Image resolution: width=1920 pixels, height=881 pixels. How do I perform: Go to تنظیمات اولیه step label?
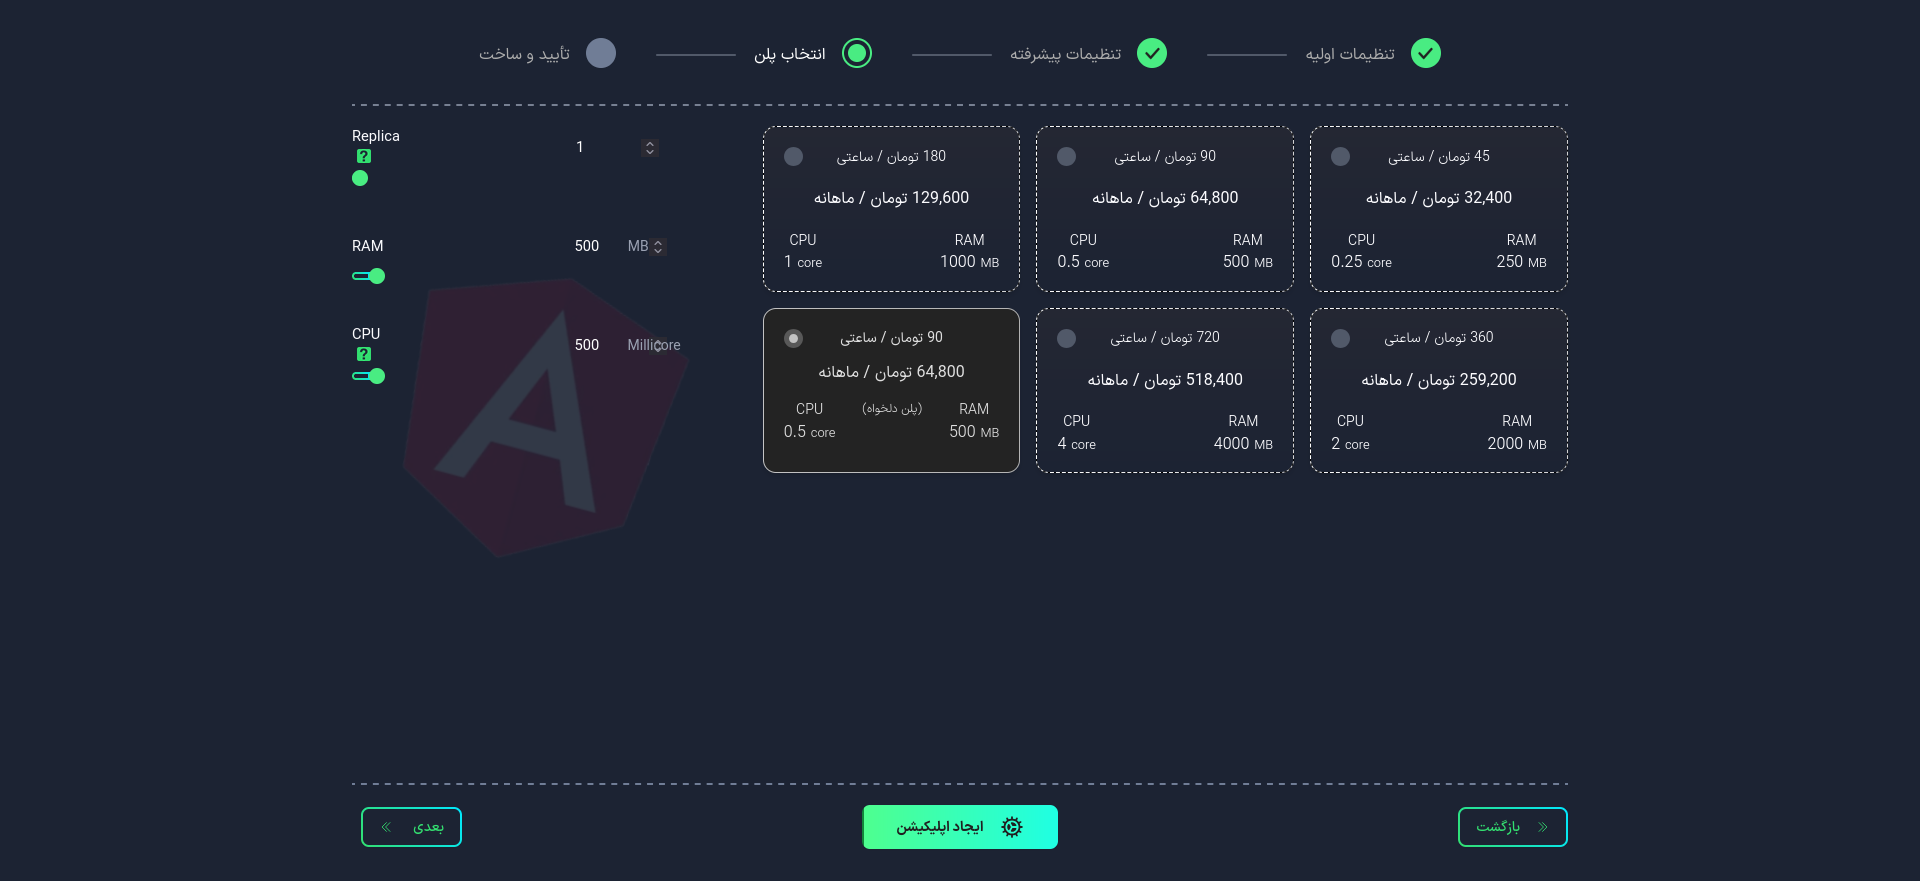click(x=1350, y=54)
